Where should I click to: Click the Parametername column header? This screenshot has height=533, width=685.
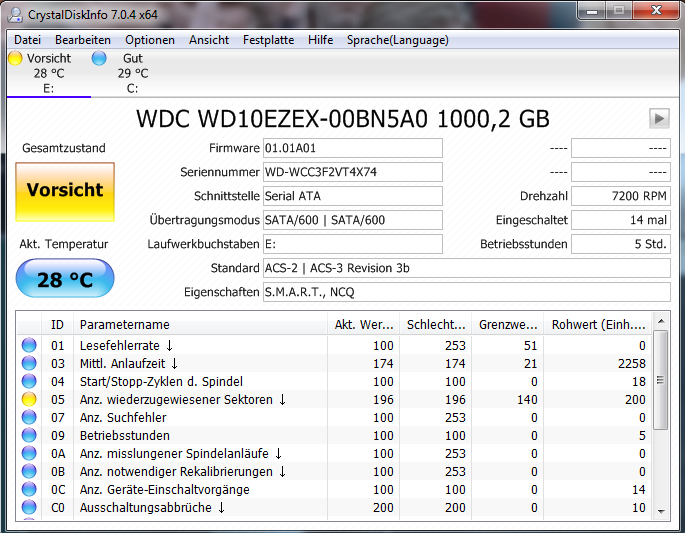point(201,325)
